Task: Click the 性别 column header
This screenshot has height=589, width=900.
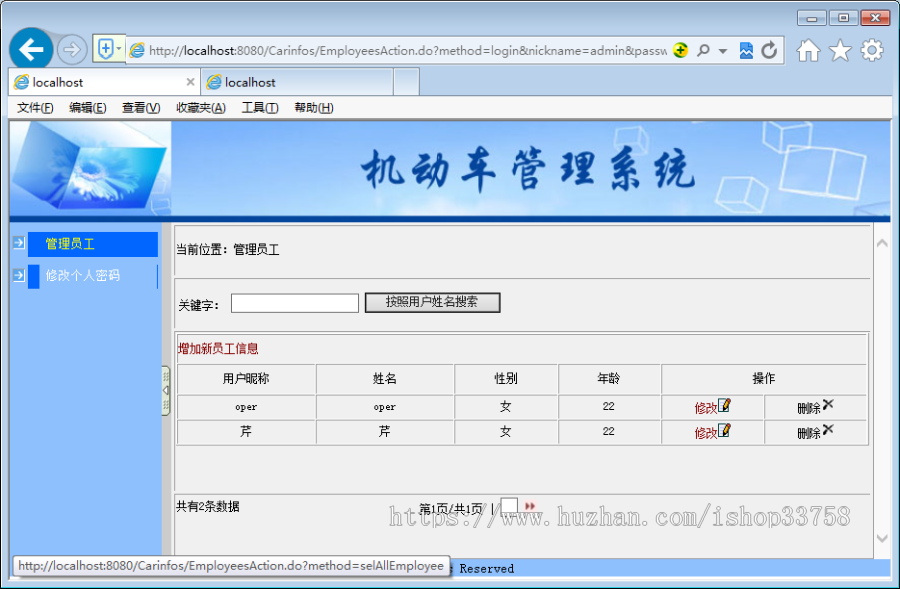Action: [x=506, y=379]
